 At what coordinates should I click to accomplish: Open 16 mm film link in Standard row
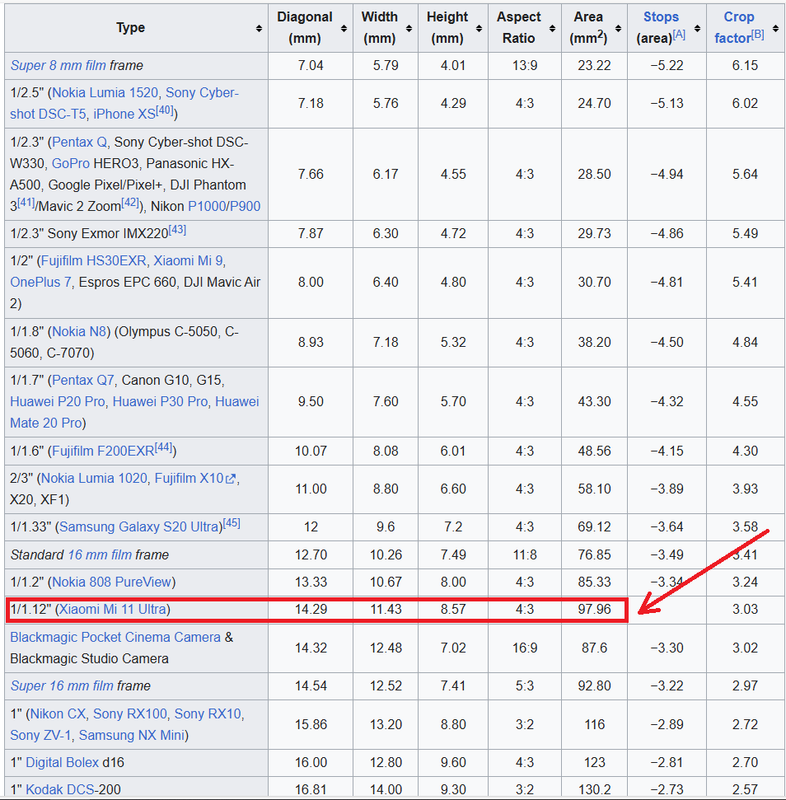[x=100, y=555]
